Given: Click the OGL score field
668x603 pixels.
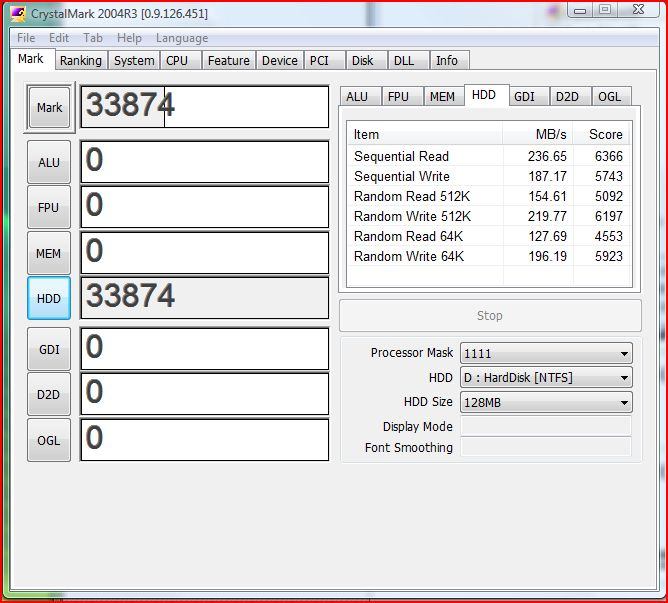Looking at the screenshot, I should click(205, 440).
